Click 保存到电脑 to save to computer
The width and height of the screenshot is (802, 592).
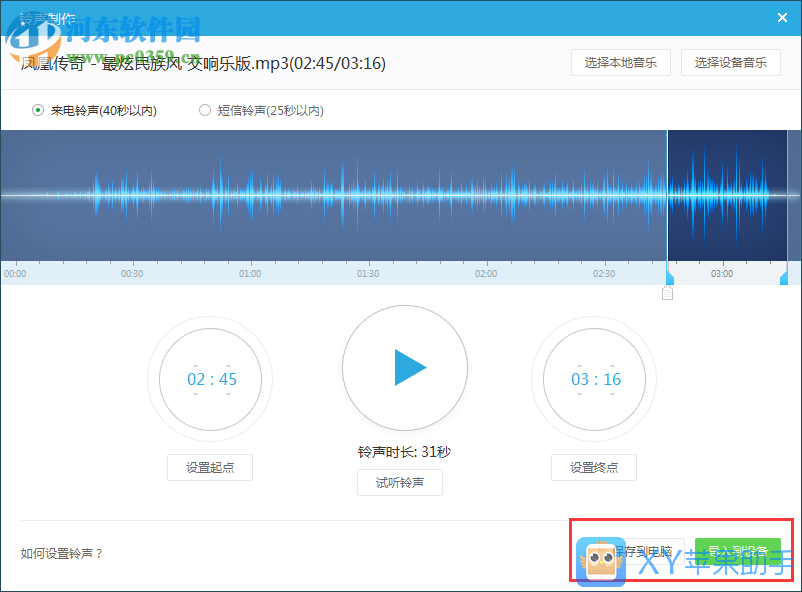click(x=646, y=551)
